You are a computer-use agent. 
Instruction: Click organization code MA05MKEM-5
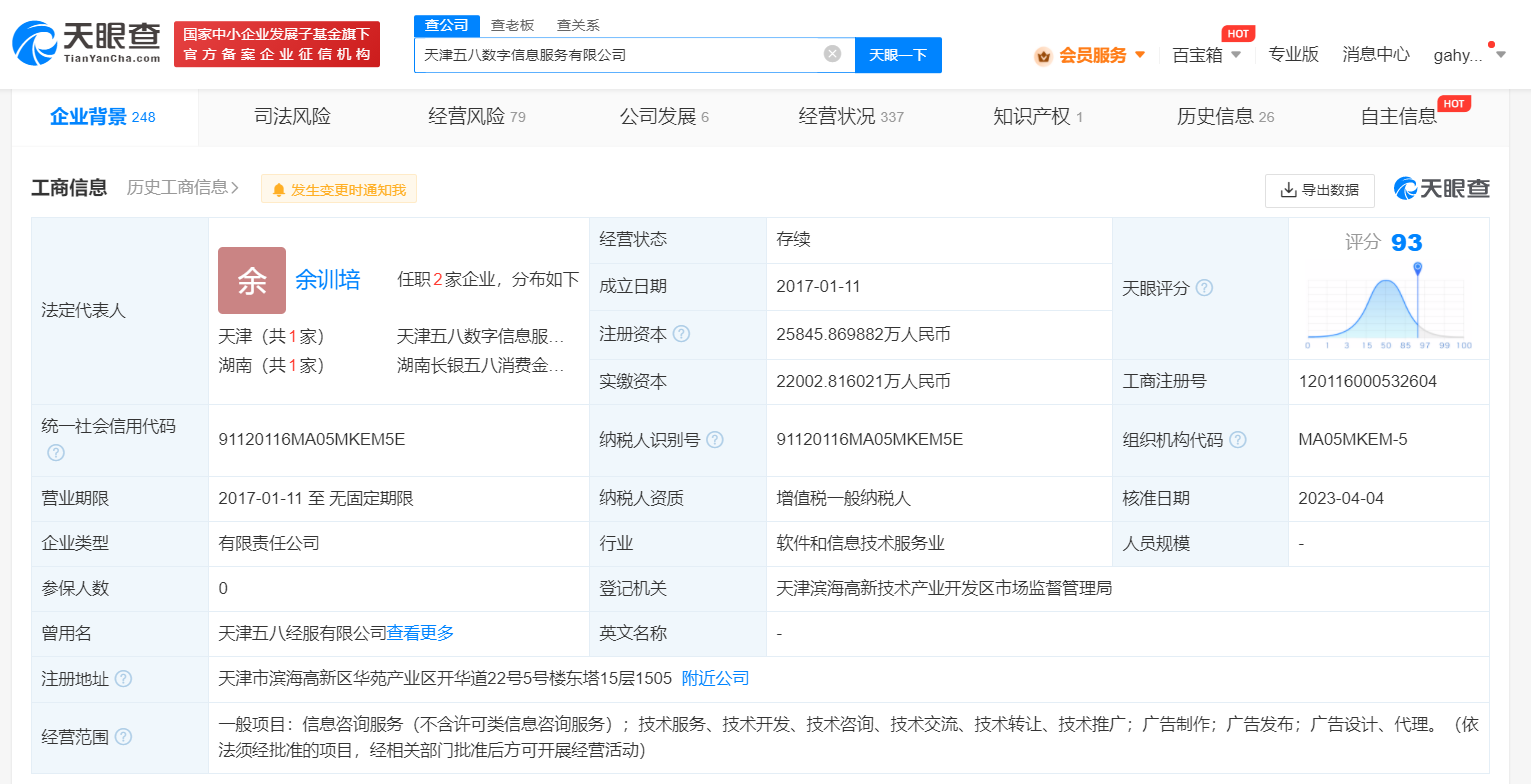pos(1353,439)
